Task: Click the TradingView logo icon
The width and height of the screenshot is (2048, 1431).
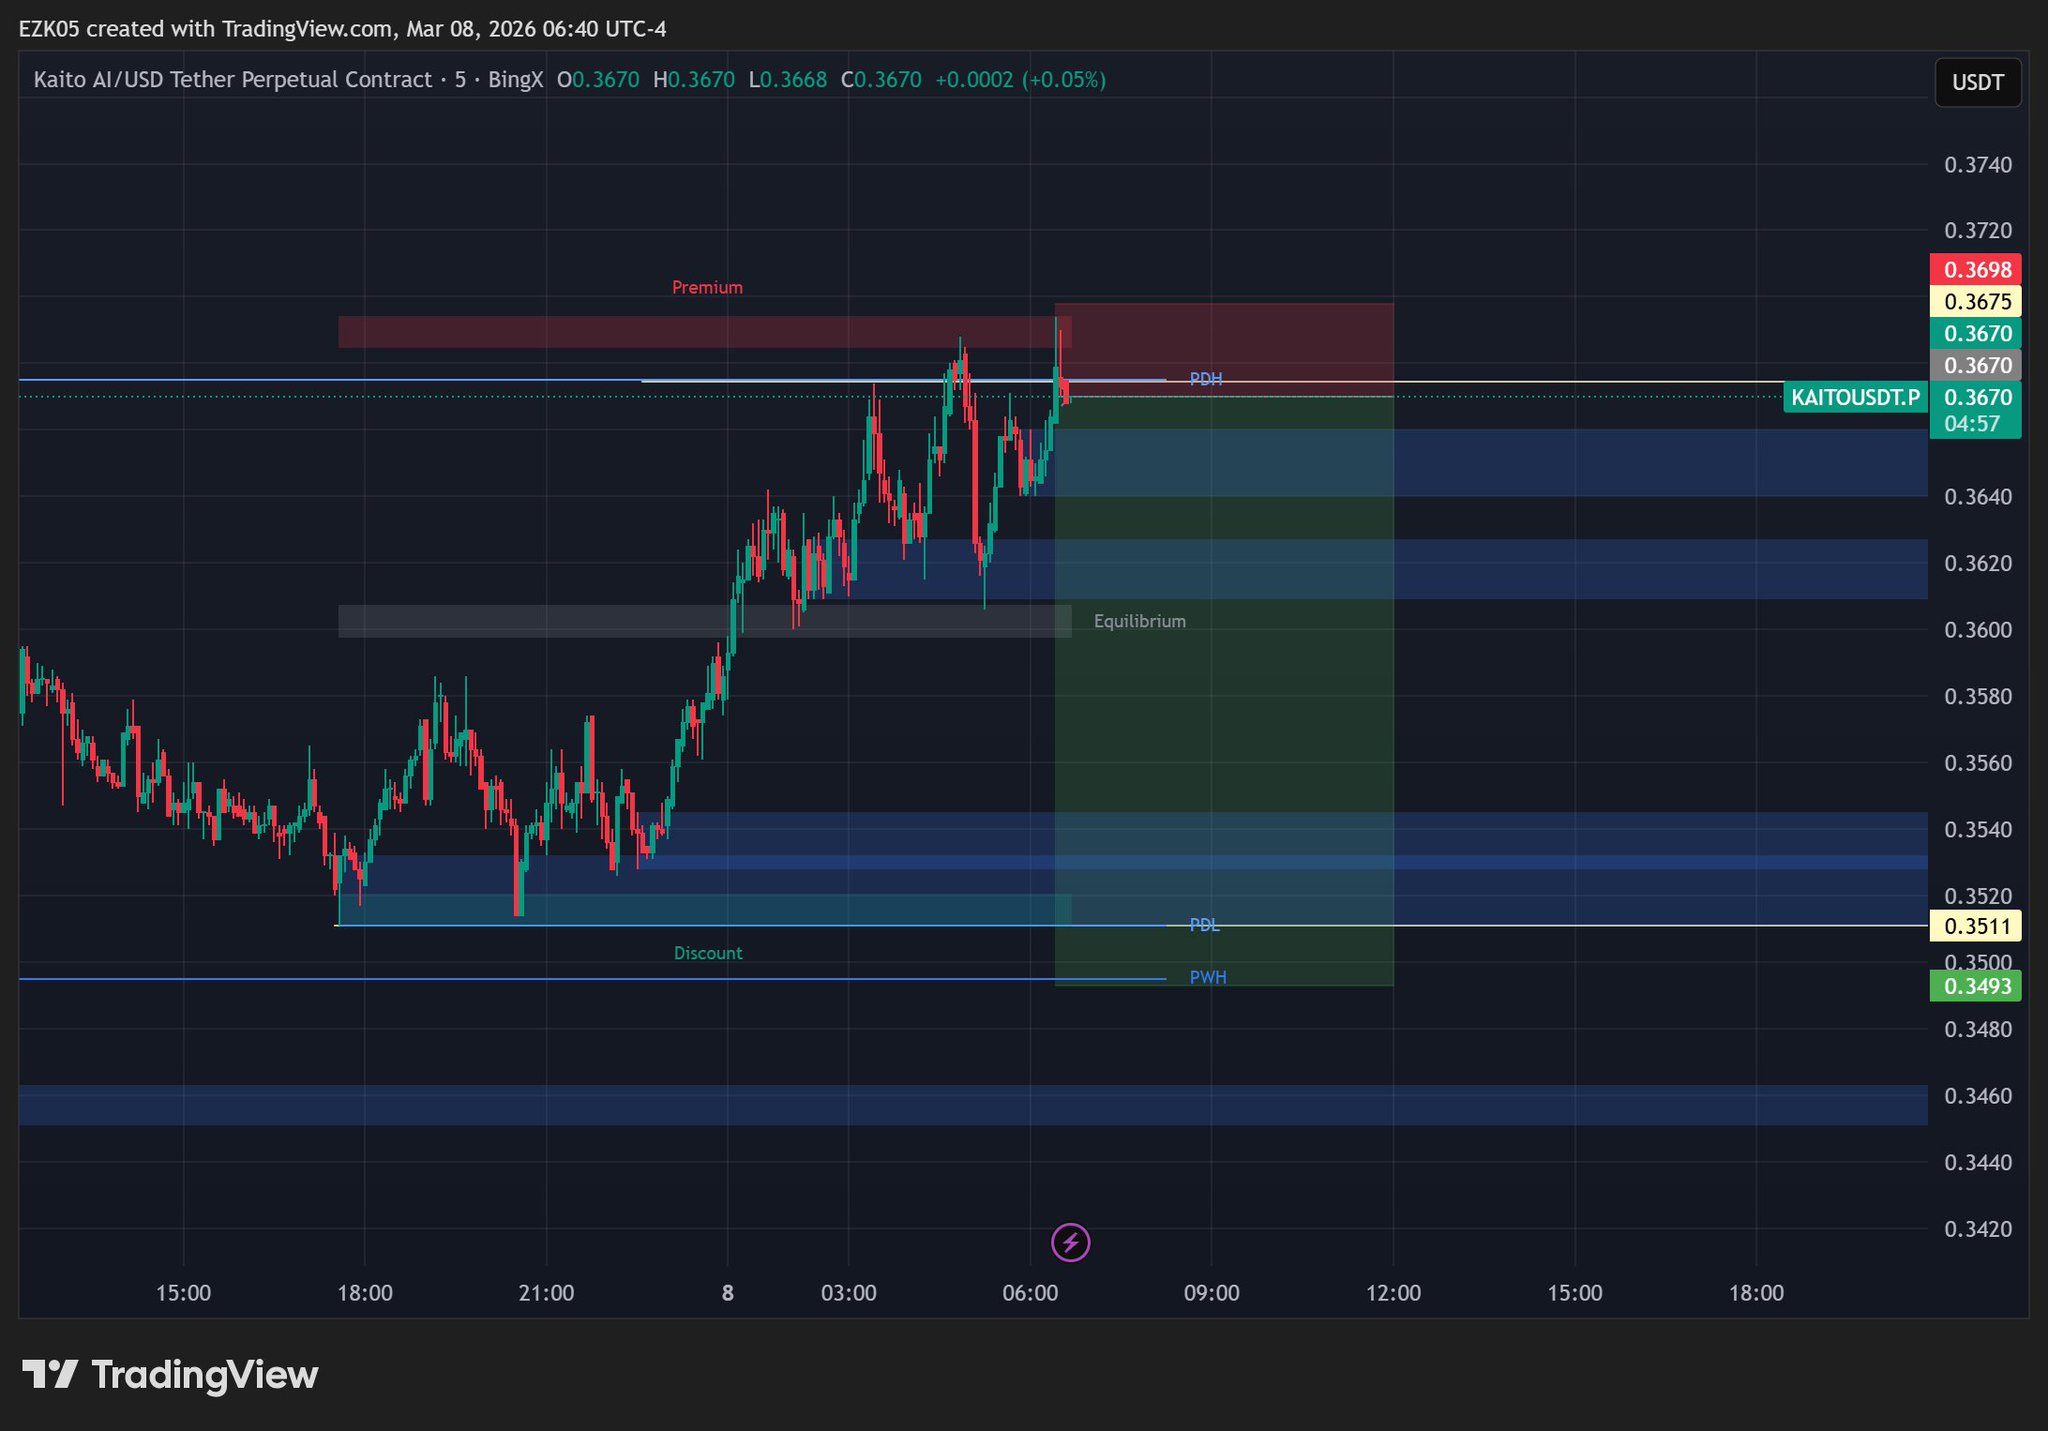Action: click(x=50, y=1374)
